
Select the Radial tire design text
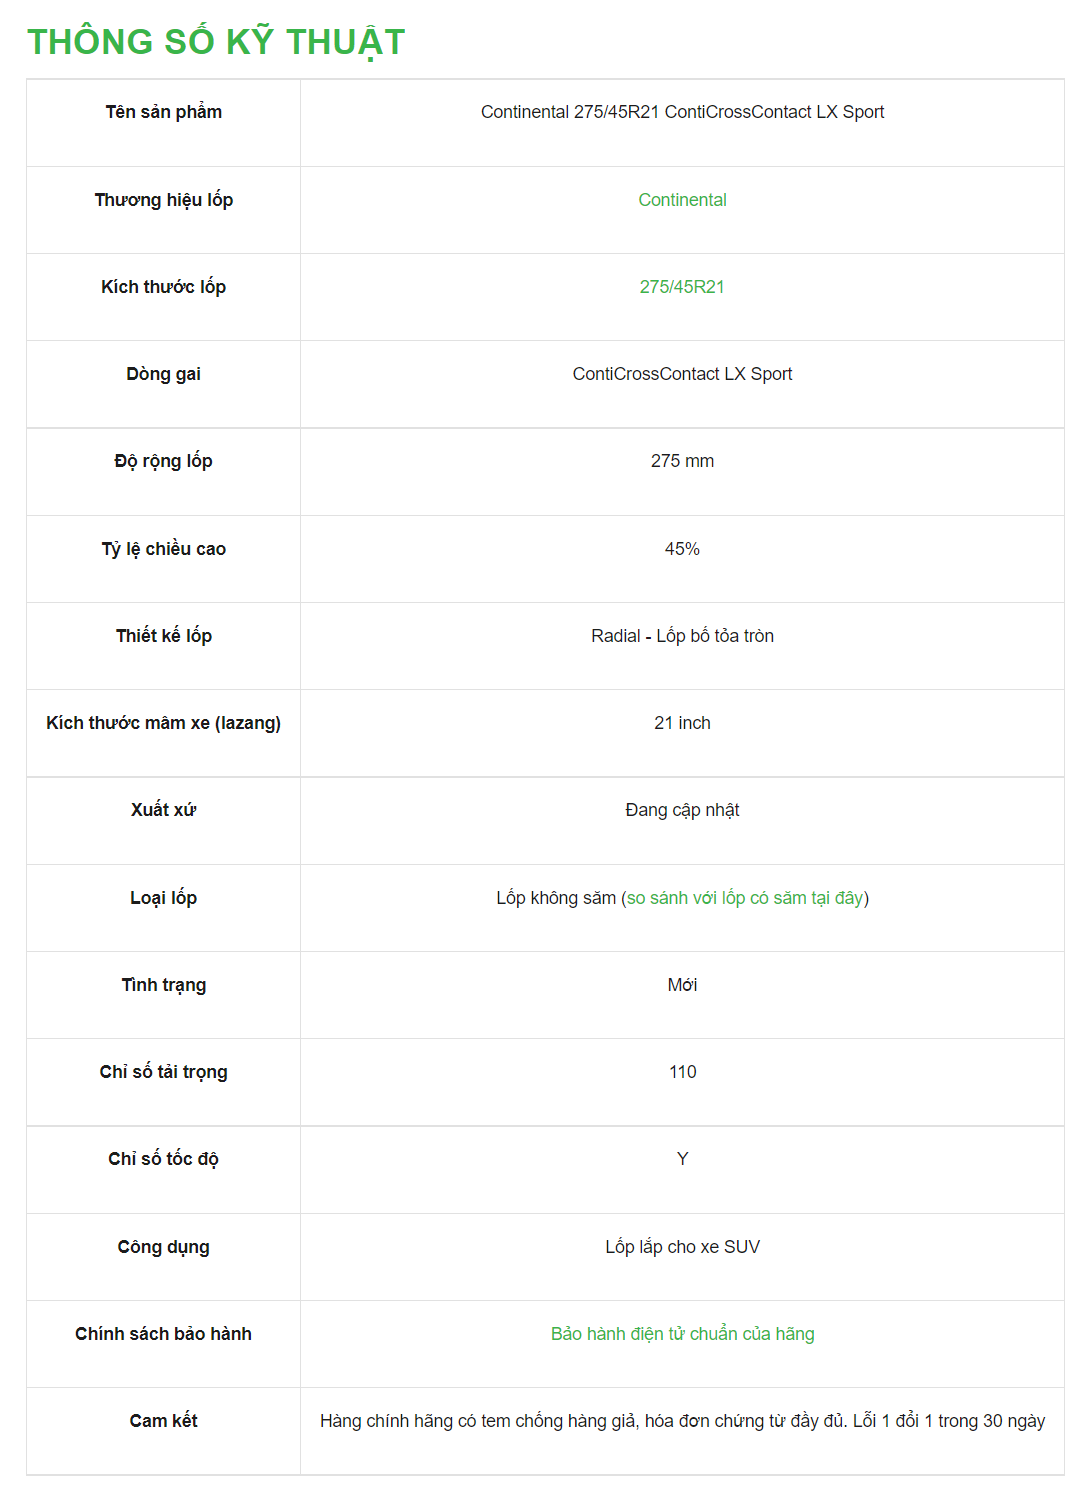(682, 636)
